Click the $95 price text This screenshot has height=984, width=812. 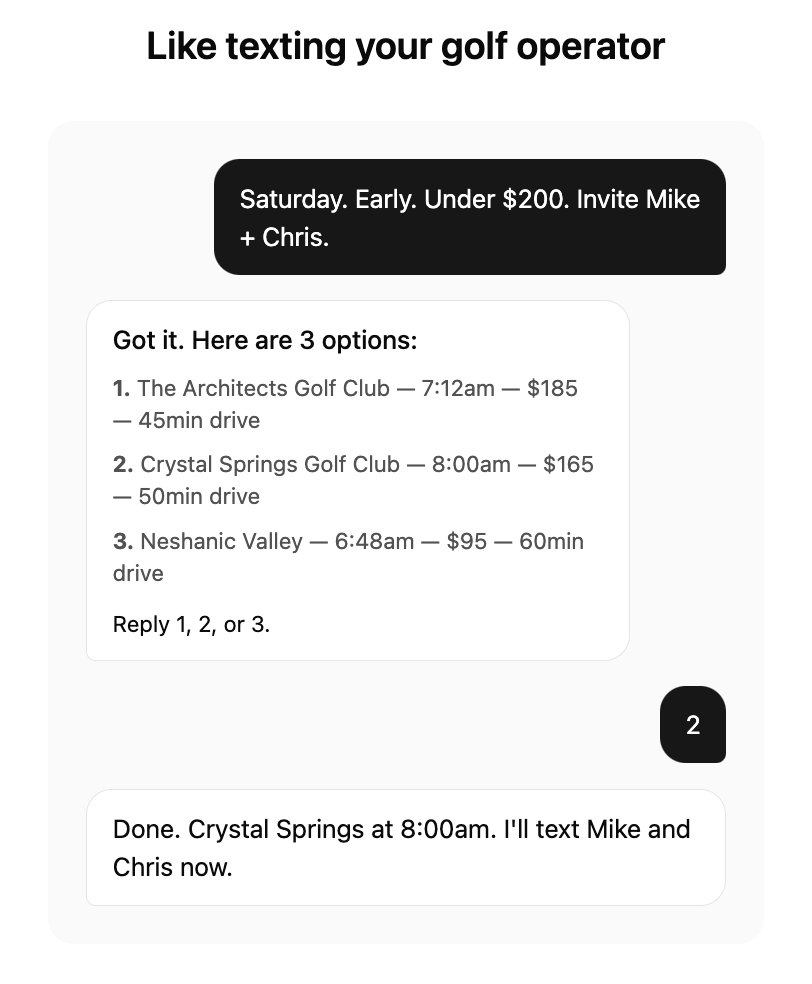click(x=467, y=542)
